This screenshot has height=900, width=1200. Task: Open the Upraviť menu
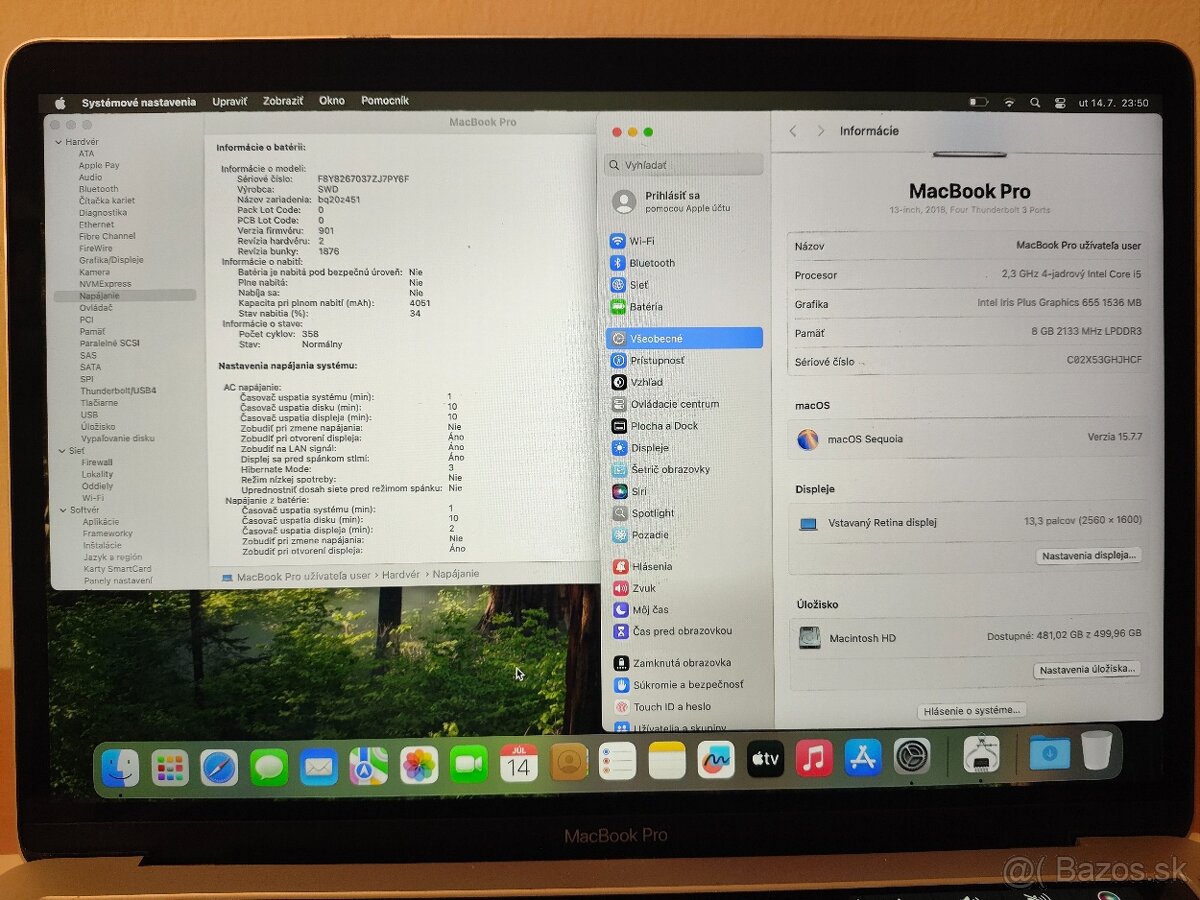pos(230,101)
